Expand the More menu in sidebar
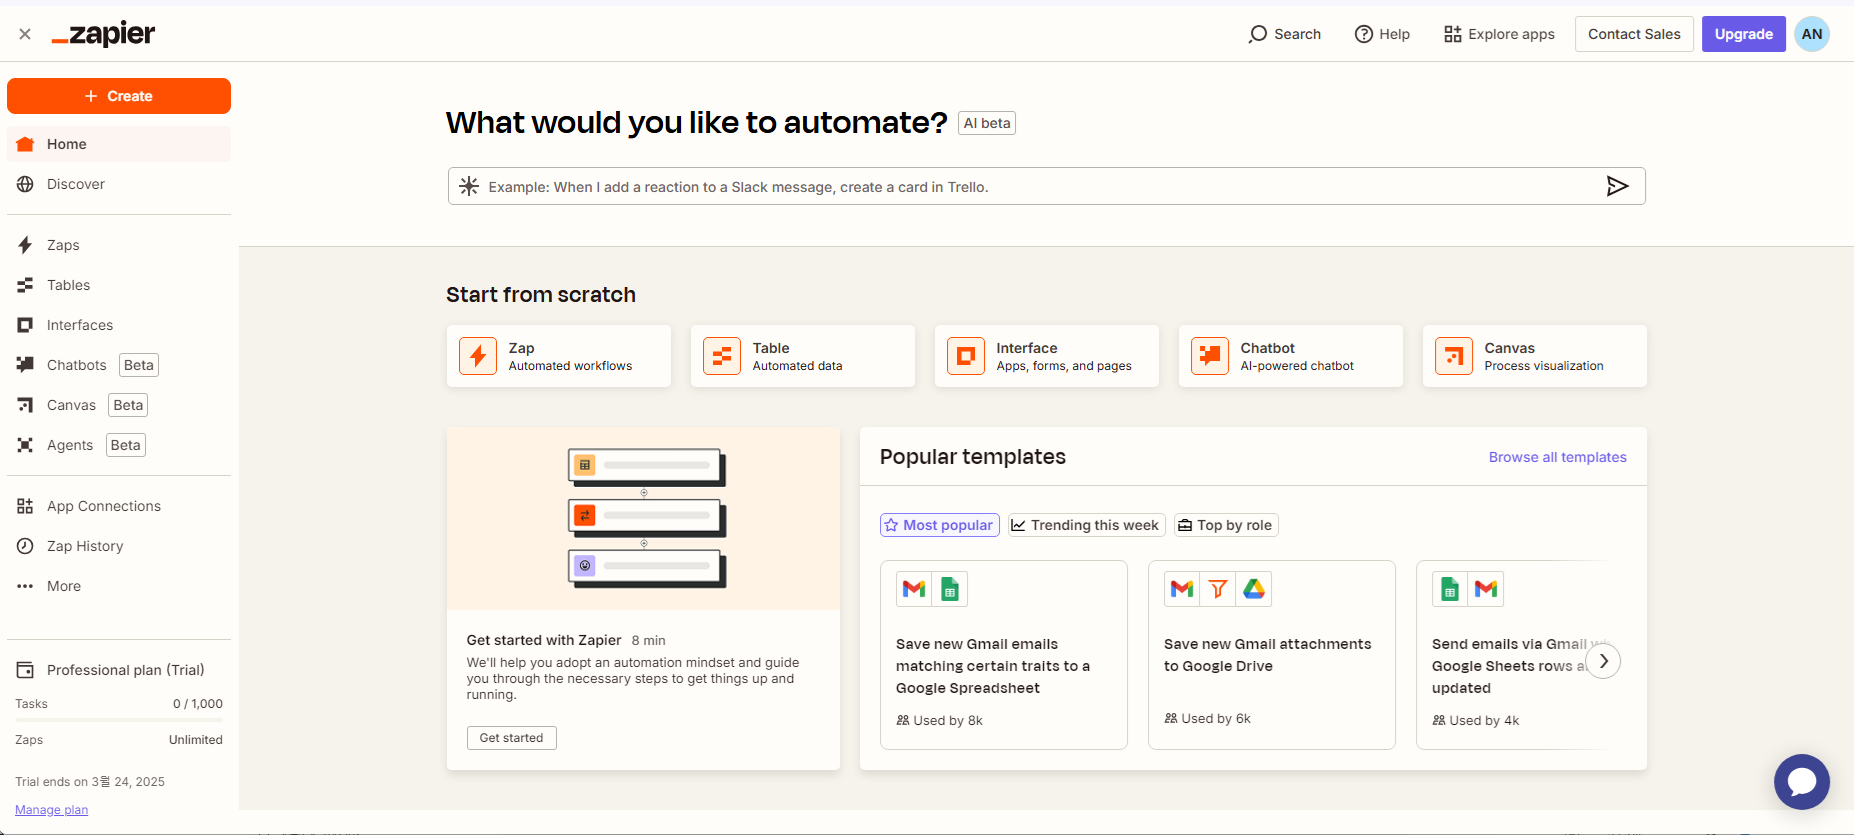 coord(119,586)
